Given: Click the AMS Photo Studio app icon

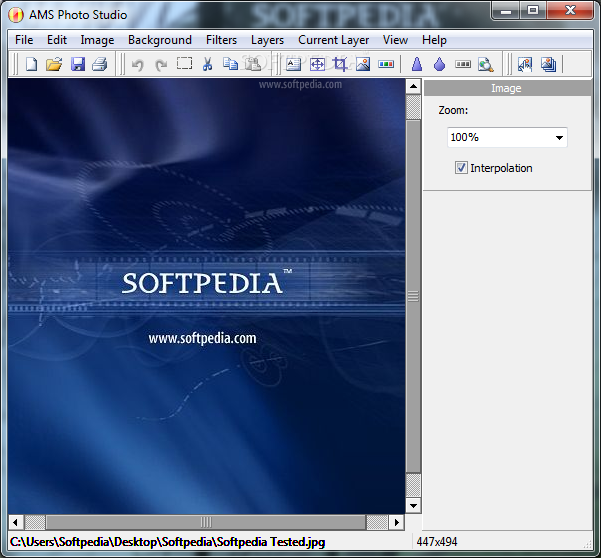Looking at the screenshot, I should click(x=16, y=15).
